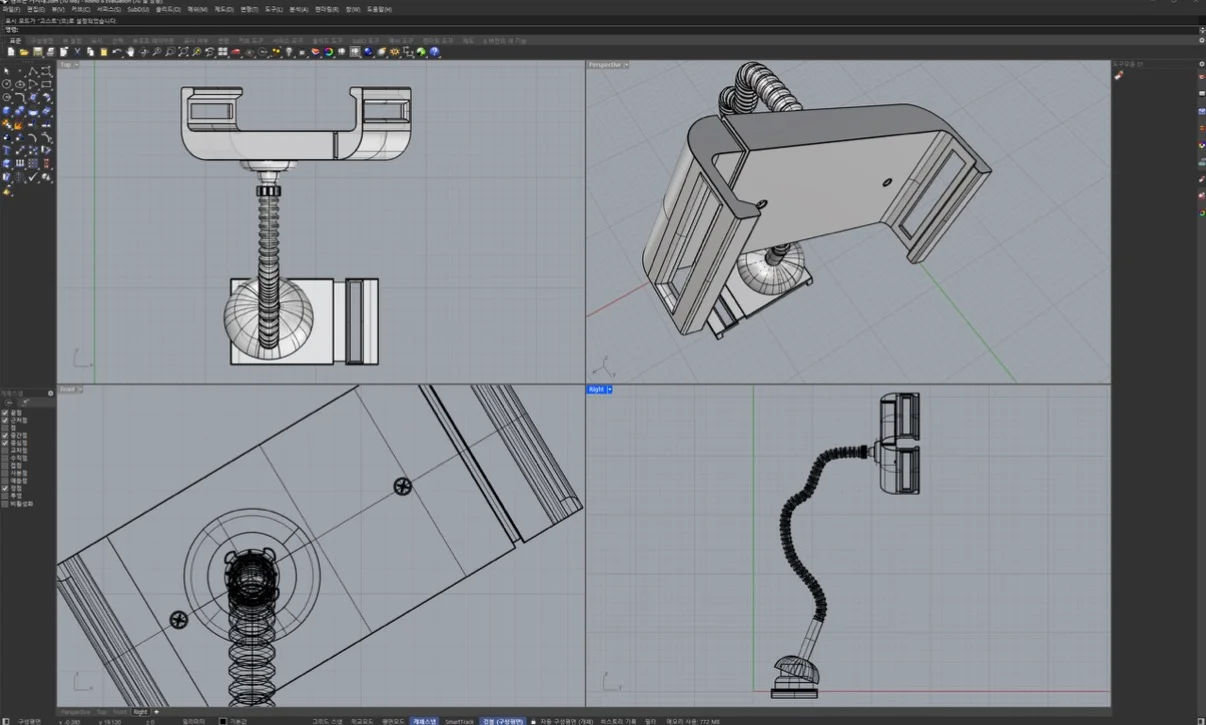1206x725 pixels.
Task: Select the Pan hand tool
Action: click(130, 52)
